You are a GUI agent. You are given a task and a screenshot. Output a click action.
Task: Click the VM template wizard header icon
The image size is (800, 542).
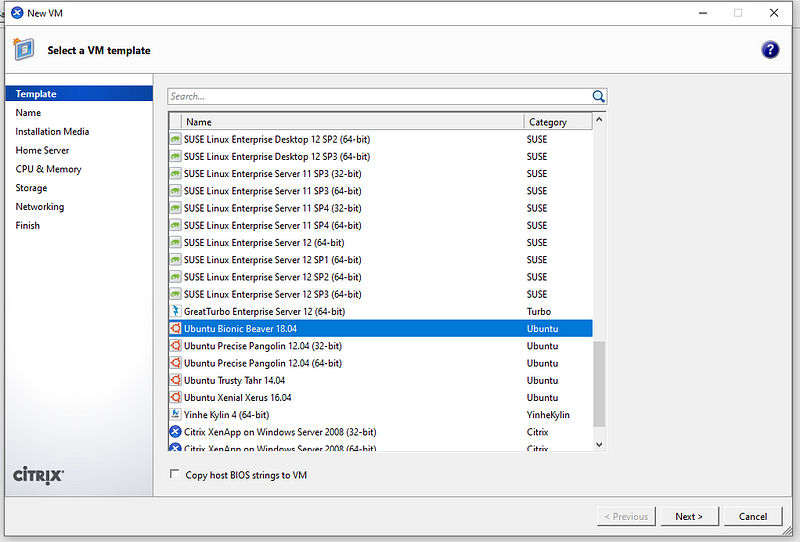(24, 50)
